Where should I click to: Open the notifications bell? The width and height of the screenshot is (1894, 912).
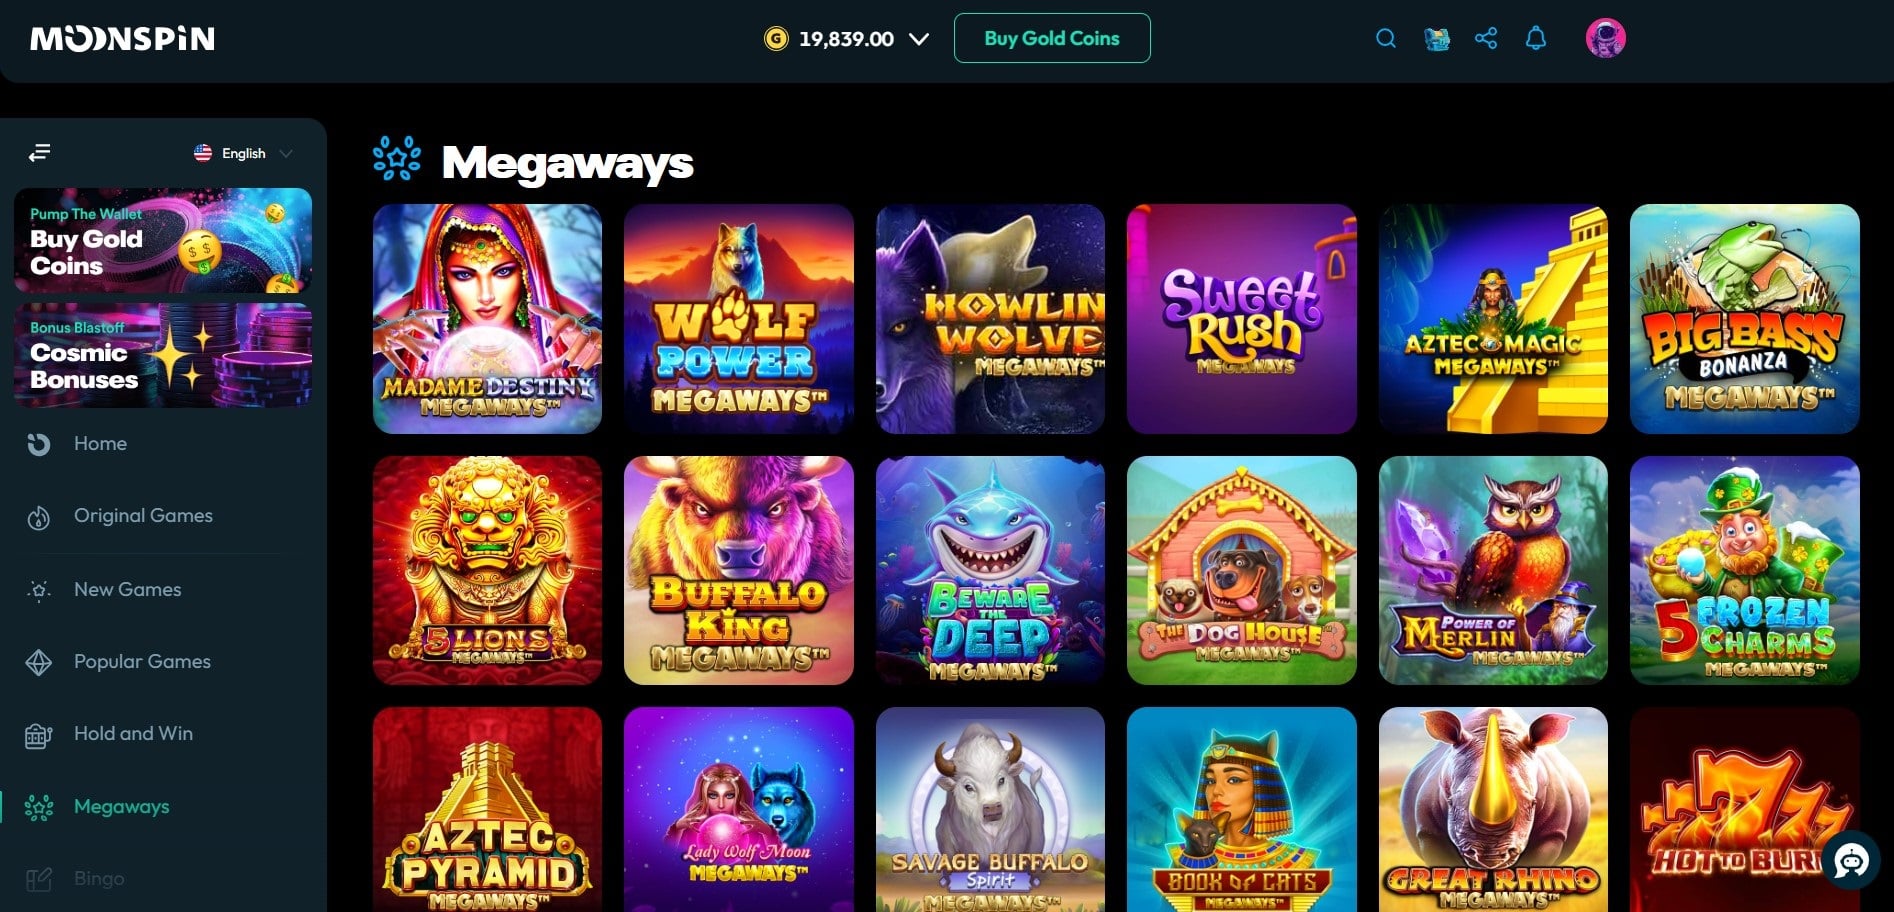(x=1536, y=39)
